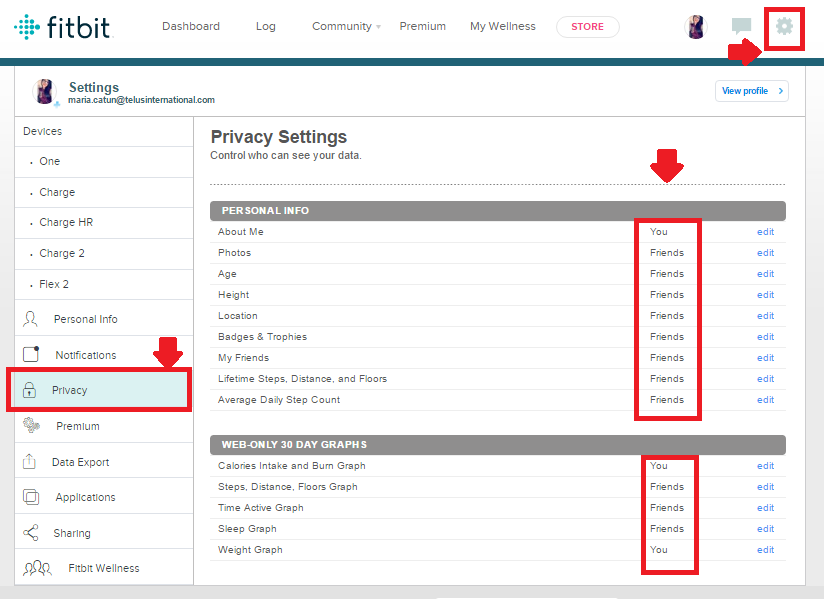Click the Privacy padlock icon
Screen dimensions: 824x599
pos(29,390)
